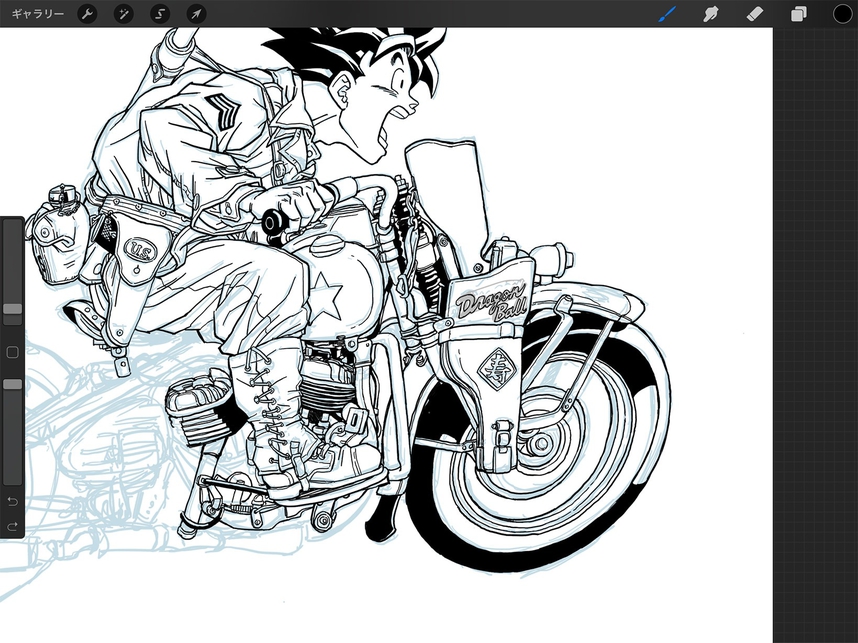Image resolution: width=858 pixels, height=643 pixels.
Task: Select the Eraser tool
Action: point(756,14)
